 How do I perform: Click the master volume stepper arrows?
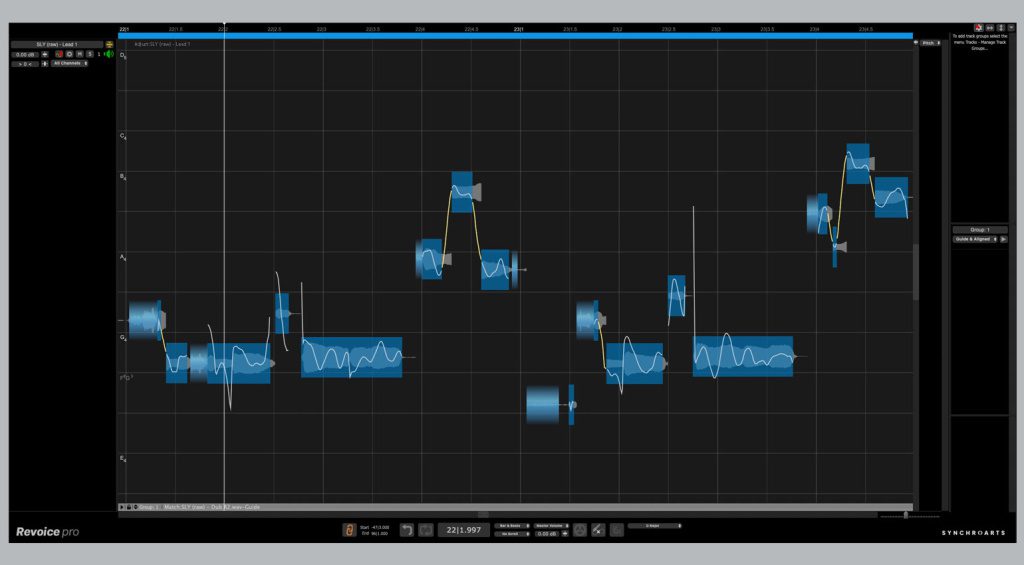pos(565,534)
